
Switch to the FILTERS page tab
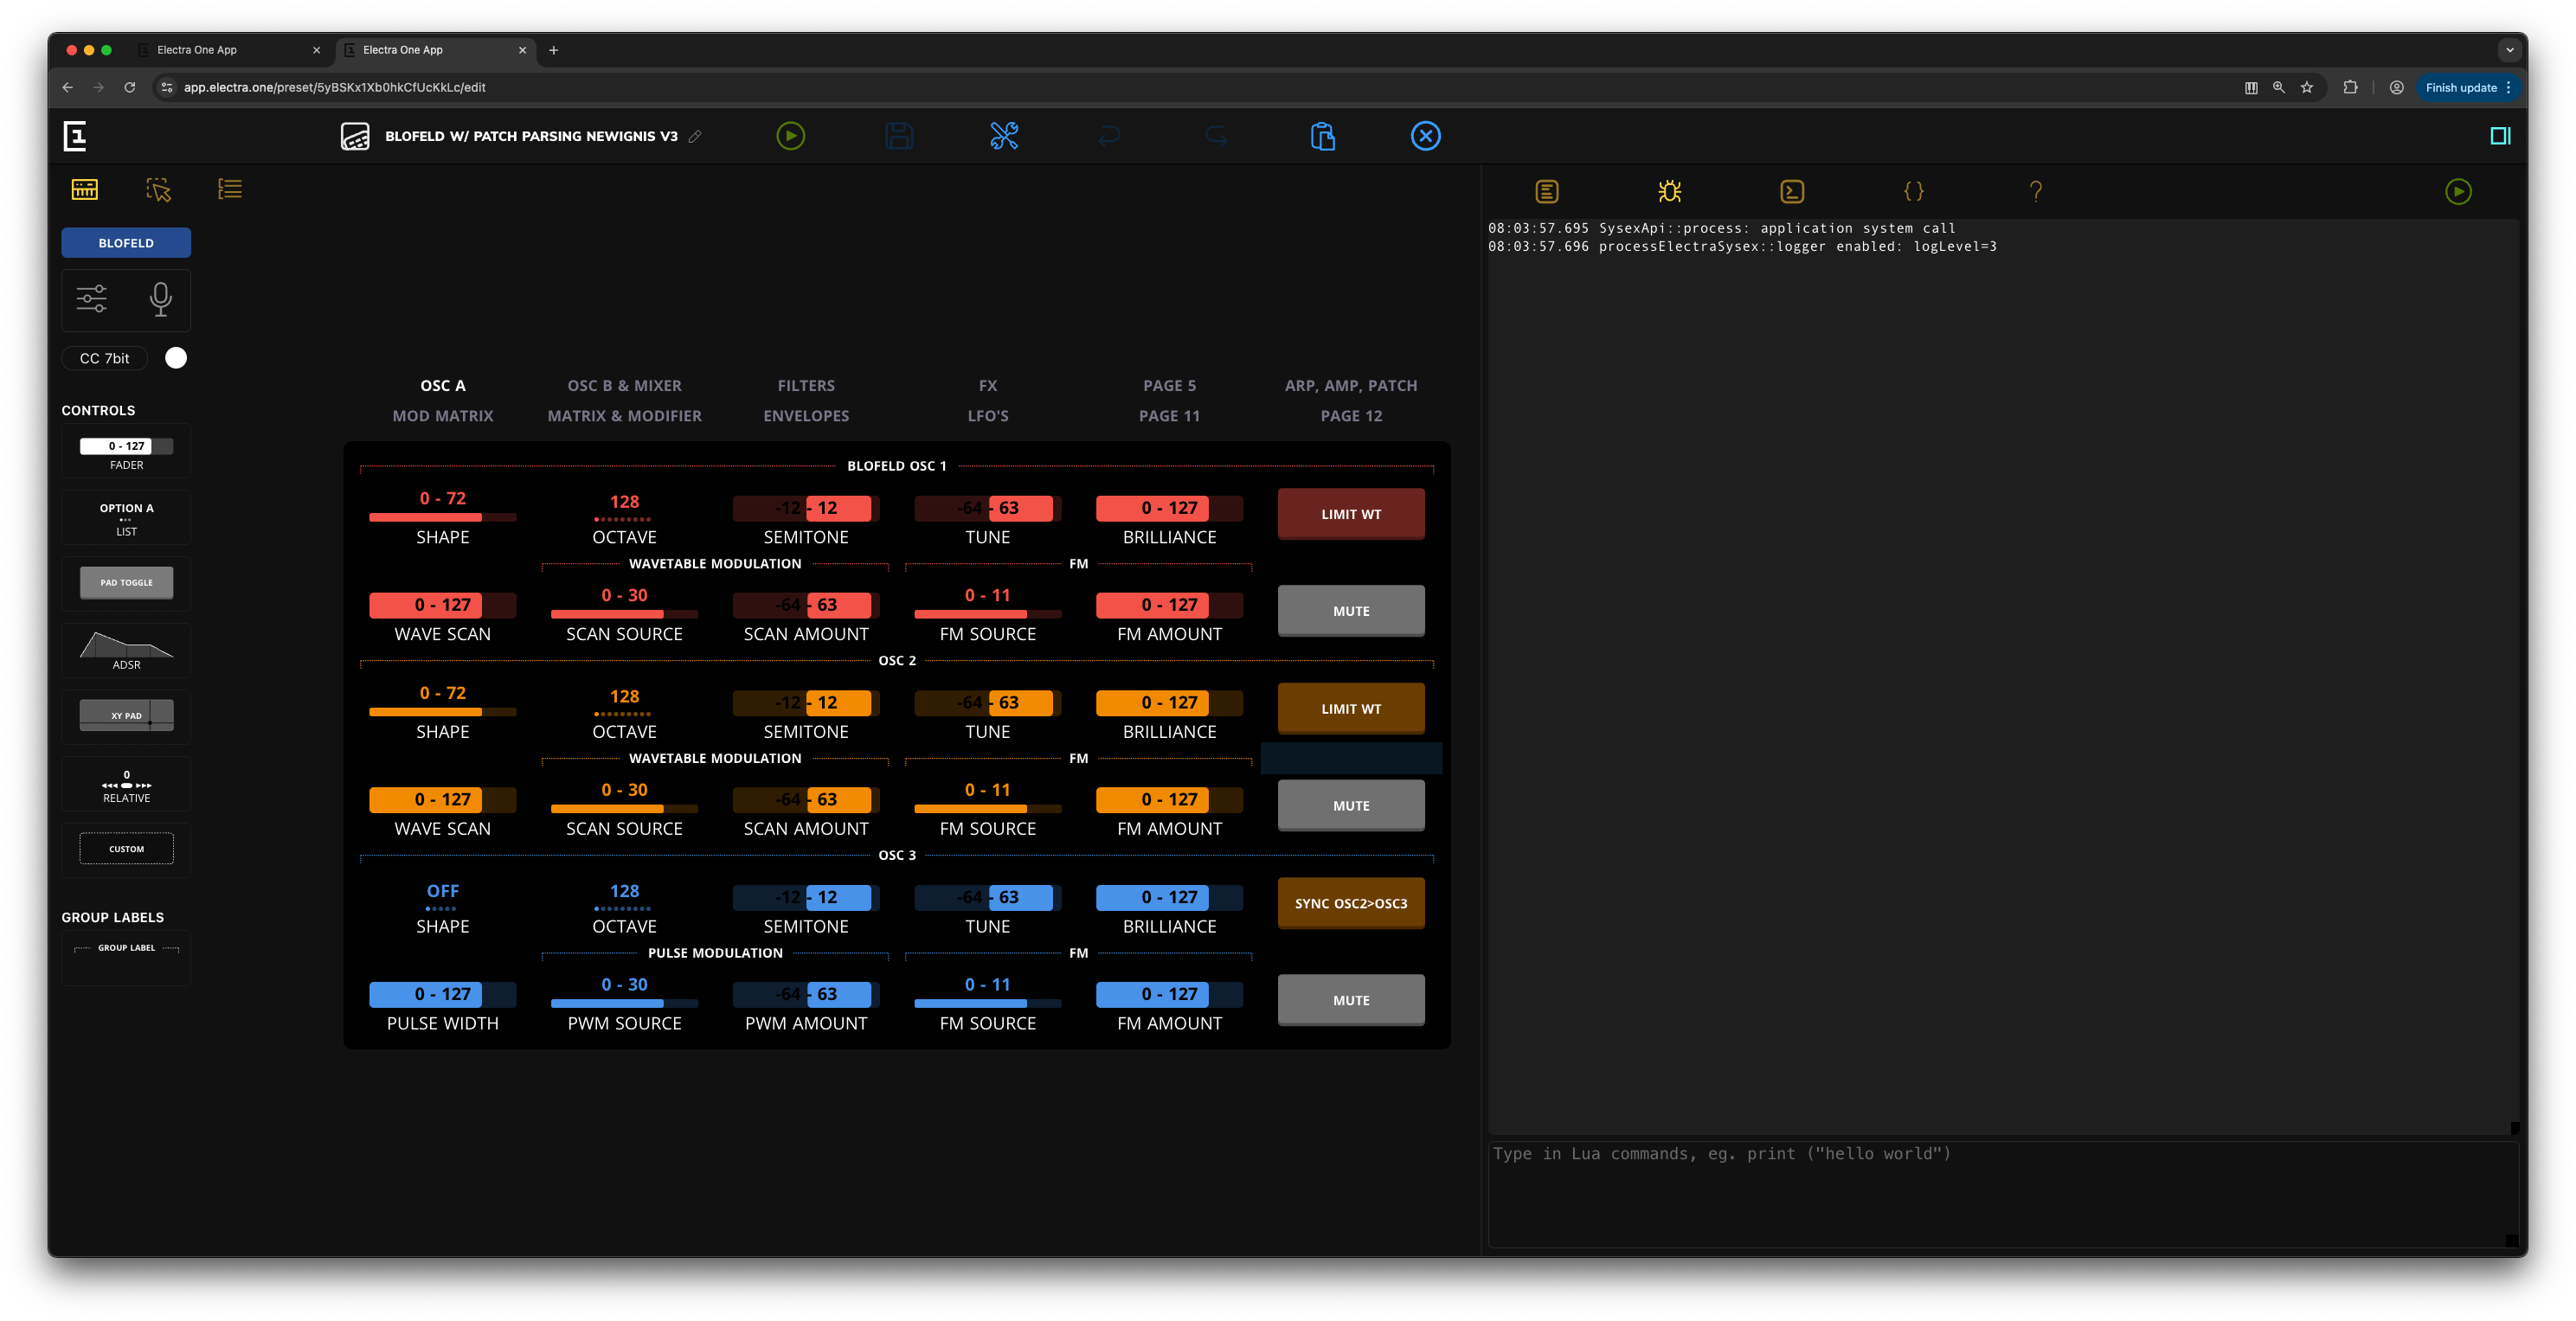[806, 385]
